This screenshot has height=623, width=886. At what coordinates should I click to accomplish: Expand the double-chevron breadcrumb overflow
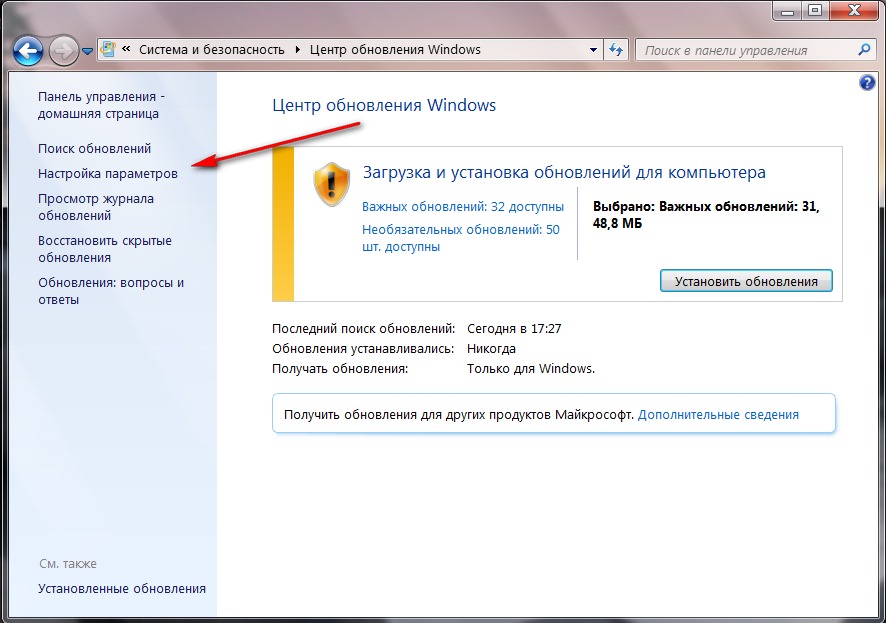pos(127,49)
